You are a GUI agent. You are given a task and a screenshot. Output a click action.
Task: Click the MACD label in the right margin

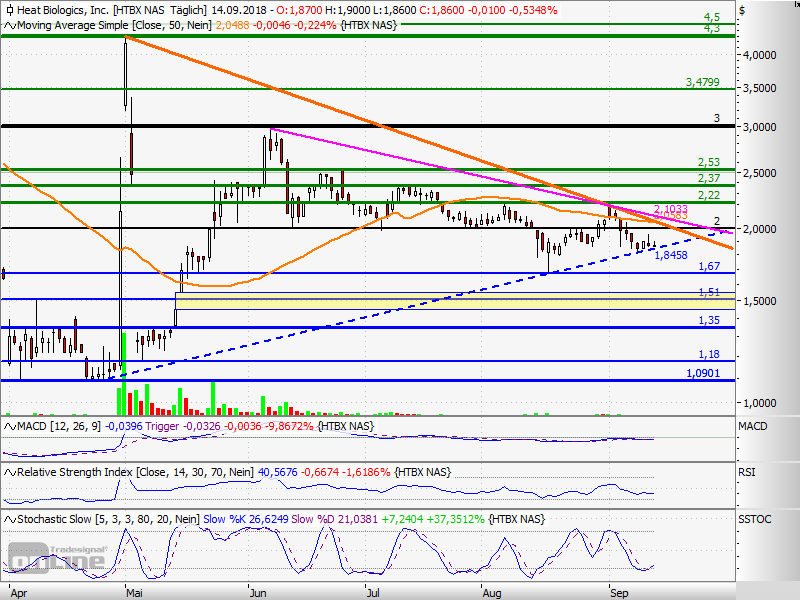(x=751, y=425)
